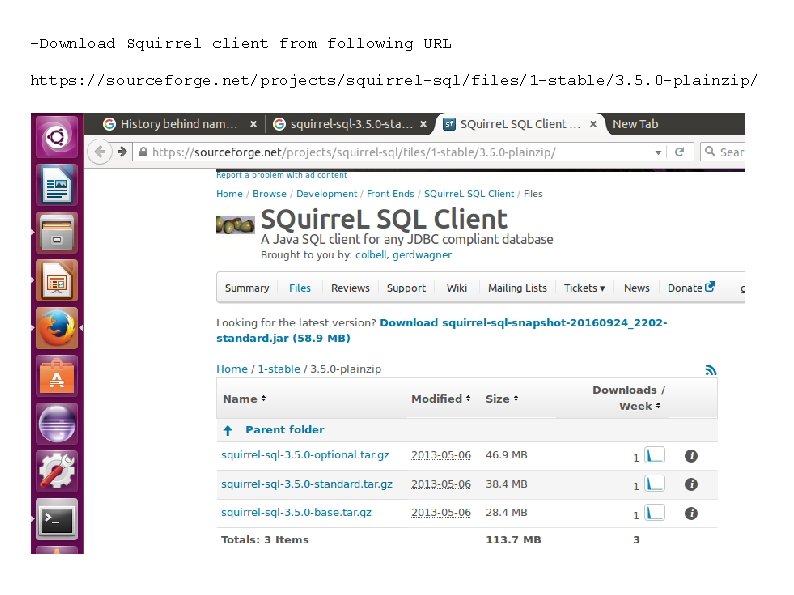This screenshot has height=595, width=794.
Task: Click the padlock site security icon
Action: 143,152
